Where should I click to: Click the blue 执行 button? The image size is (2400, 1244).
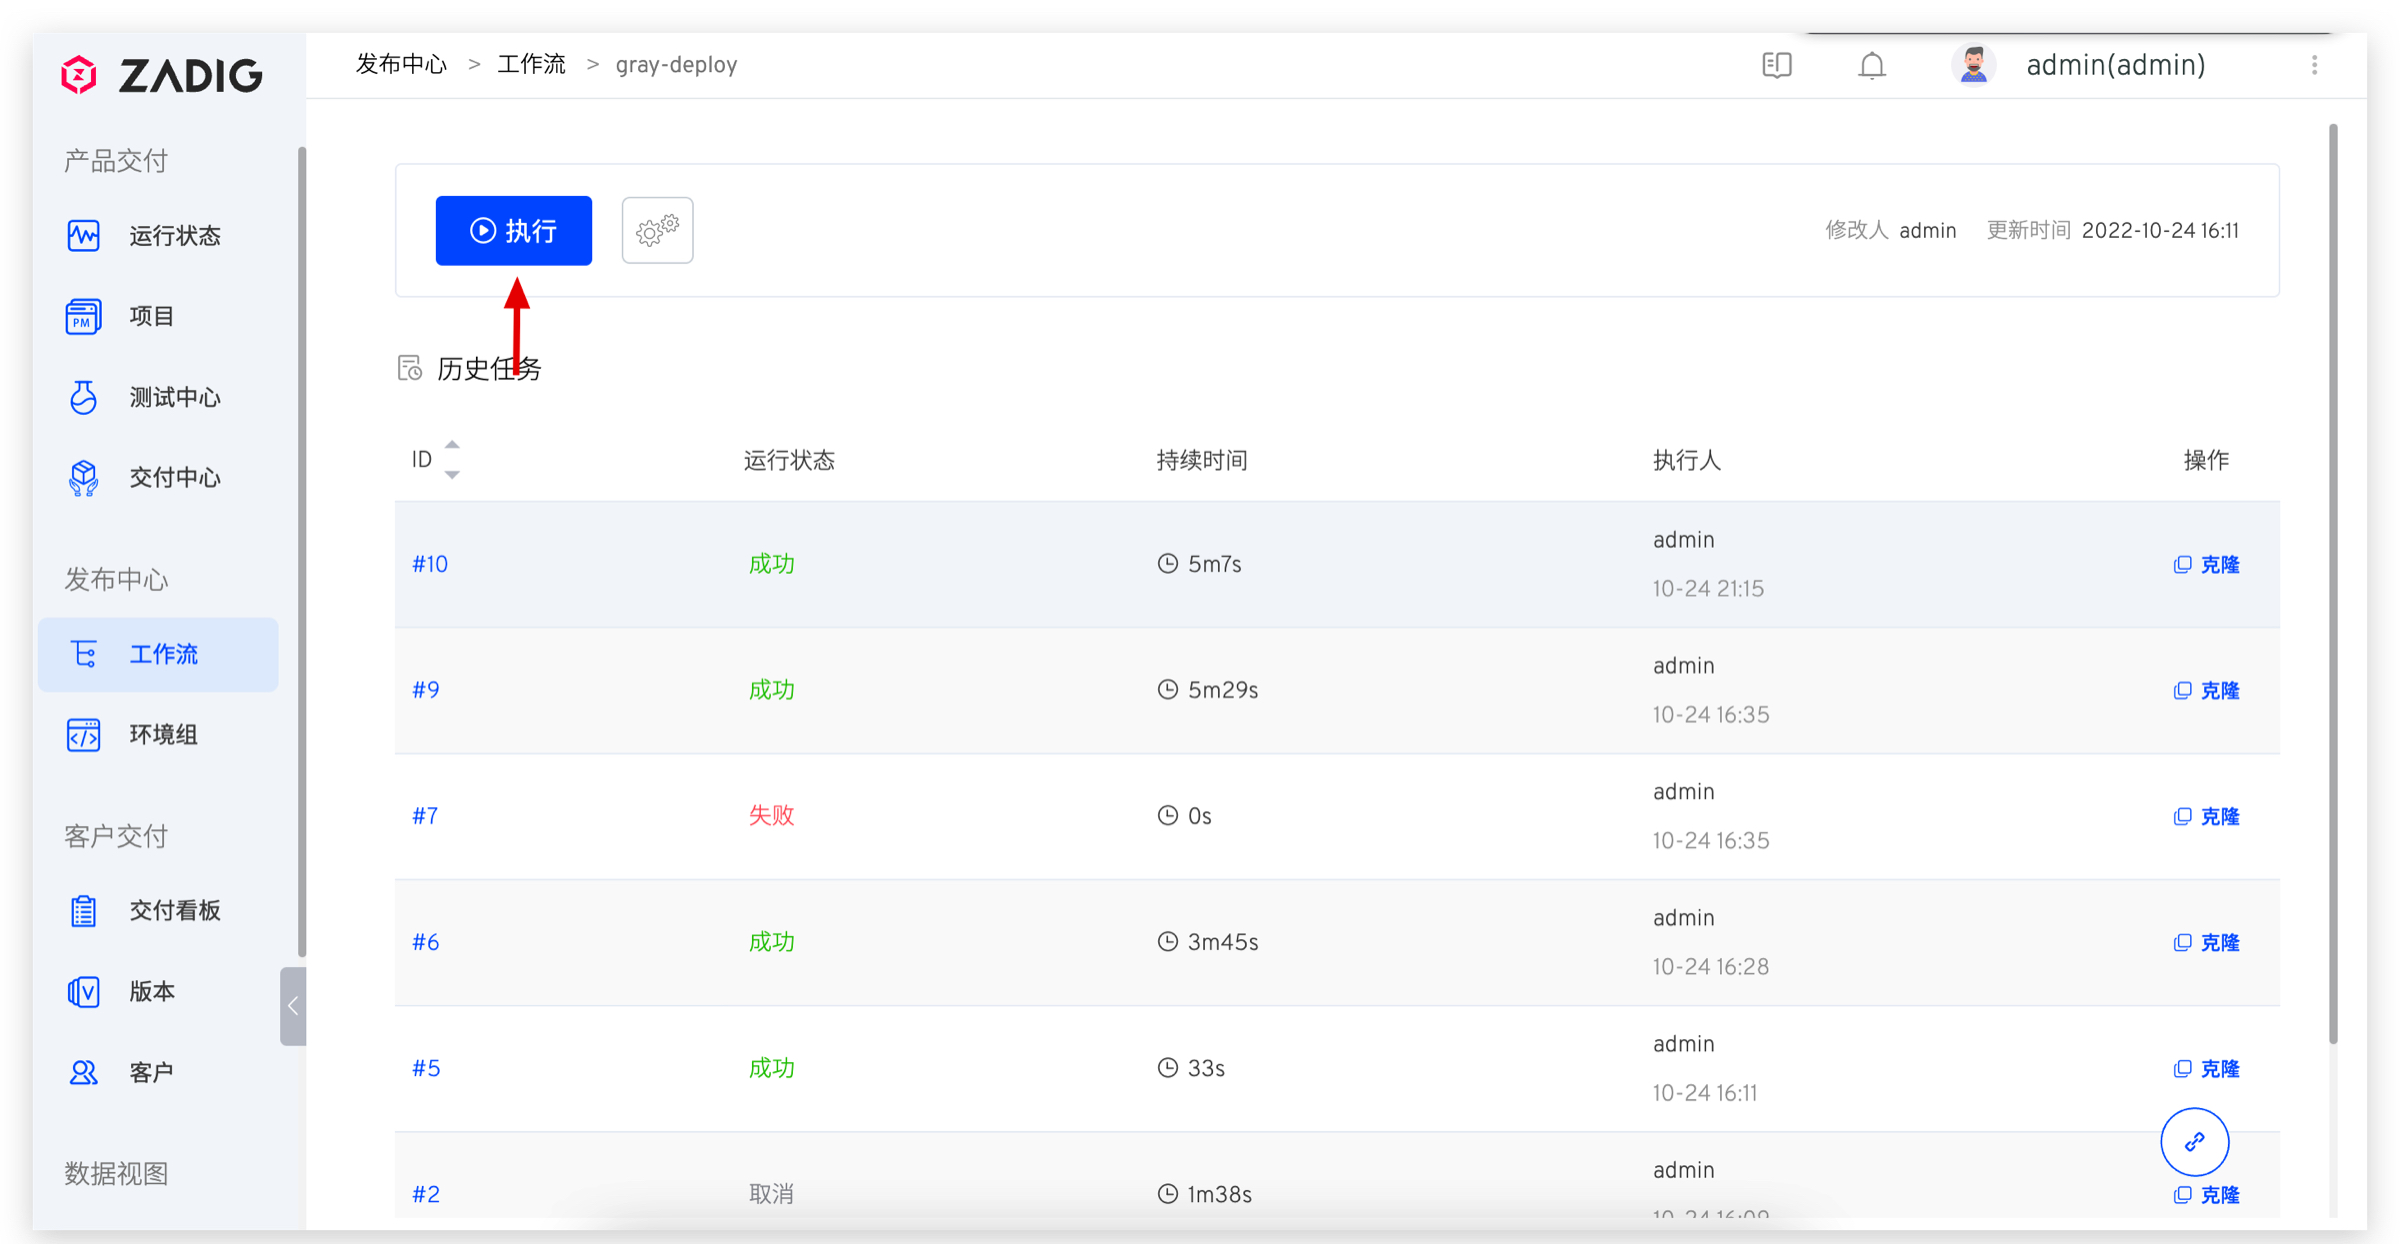pos(513,231)
